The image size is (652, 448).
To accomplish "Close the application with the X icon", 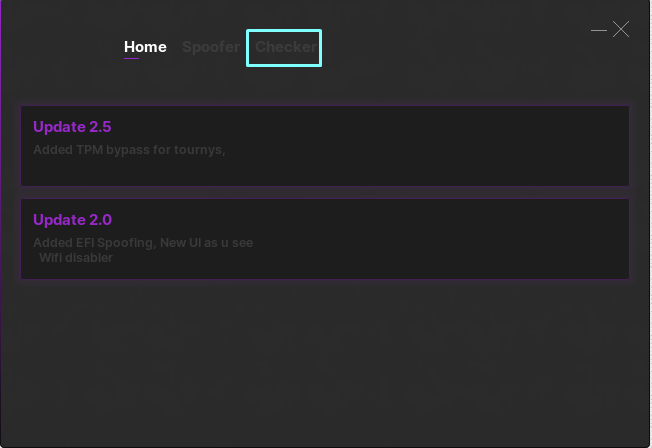I will click(621, 30).
